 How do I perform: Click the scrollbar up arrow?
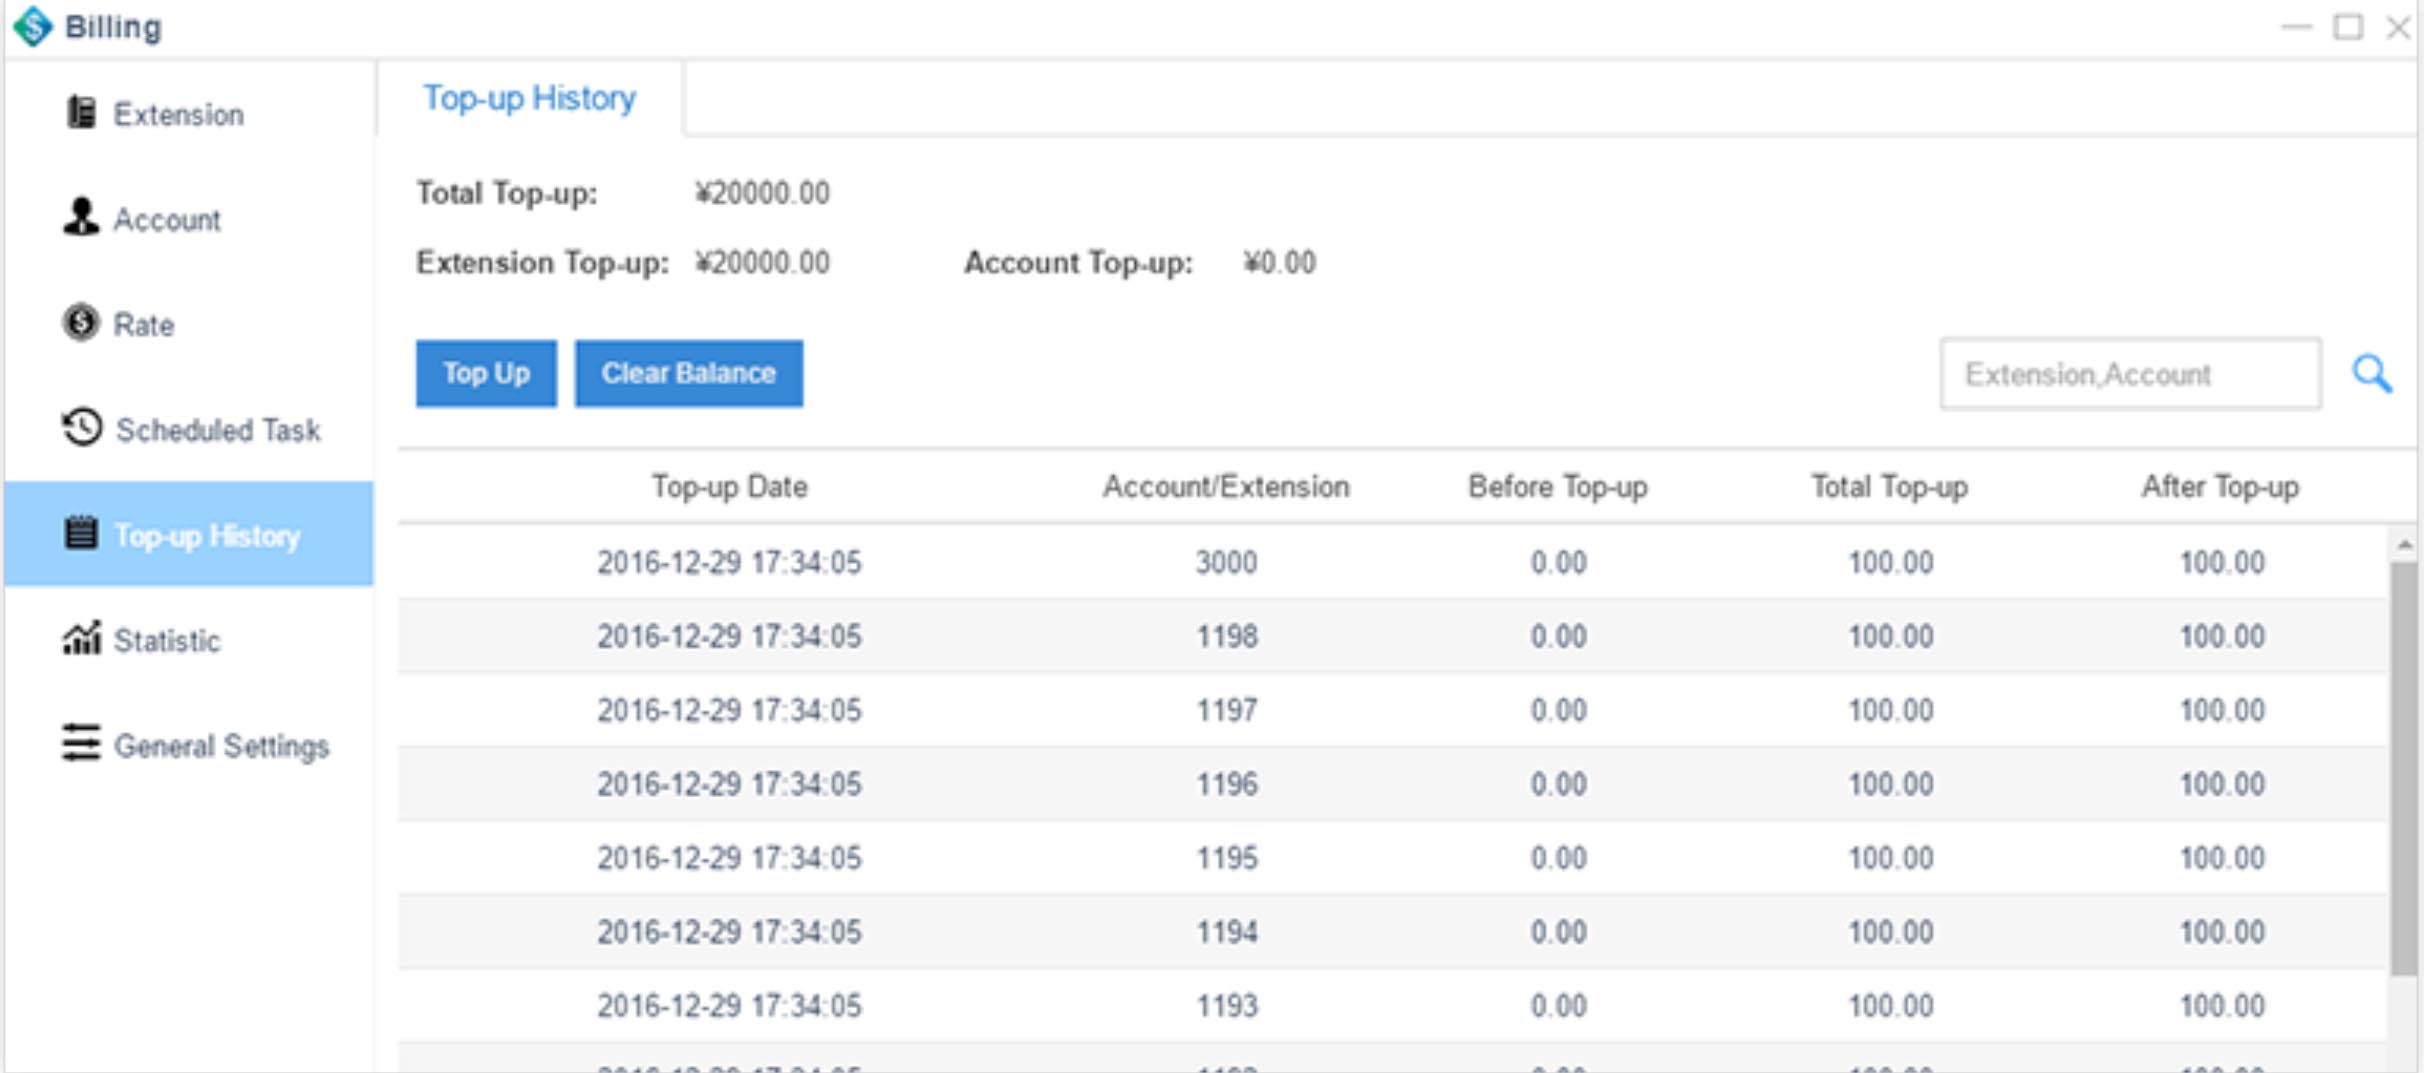point(2404,545)
